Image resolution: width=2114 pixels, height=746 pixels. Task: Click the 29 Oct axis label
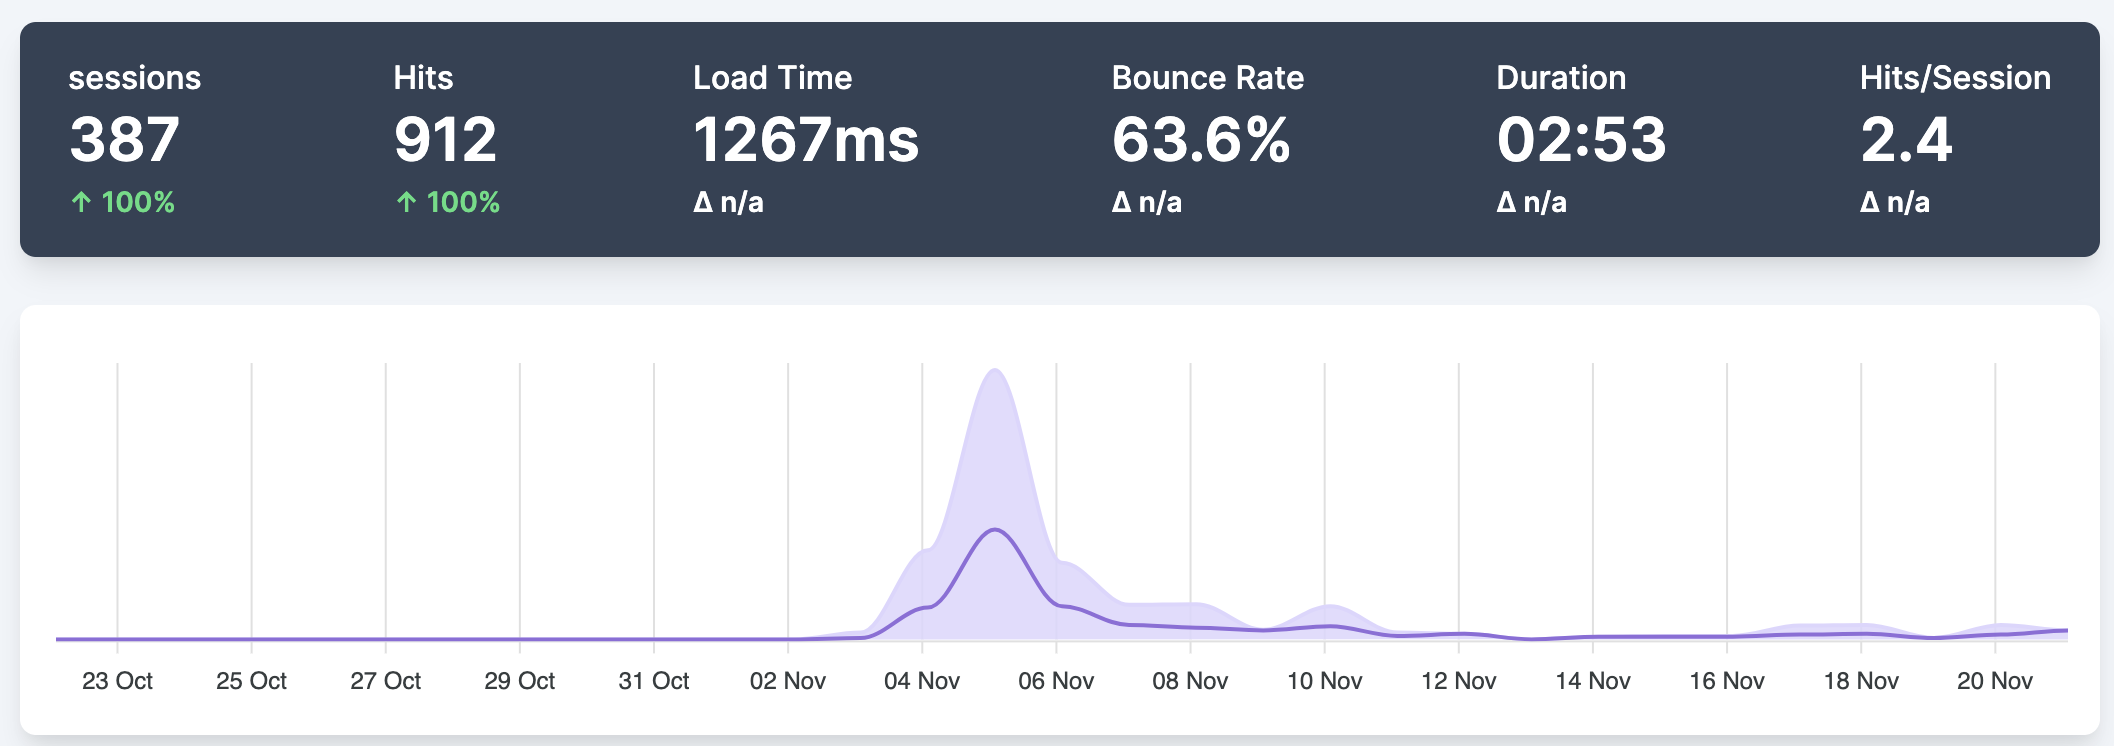519,681
